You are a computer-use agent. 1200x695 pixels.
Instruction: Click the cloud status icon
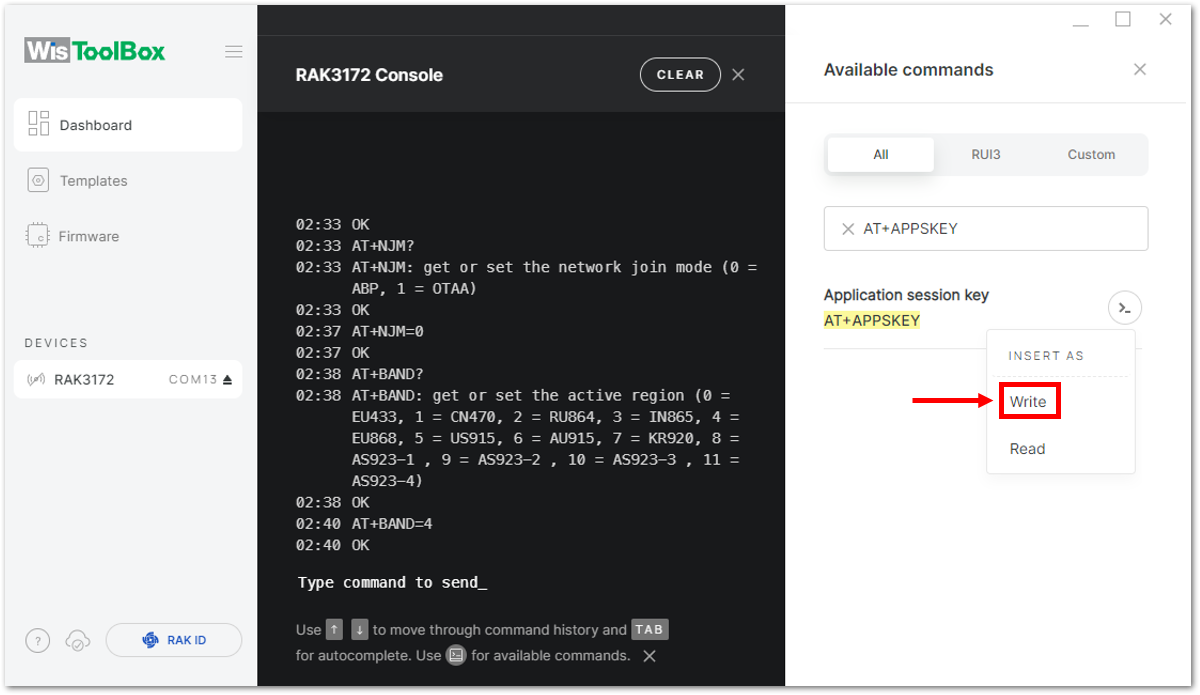point(77,641)
